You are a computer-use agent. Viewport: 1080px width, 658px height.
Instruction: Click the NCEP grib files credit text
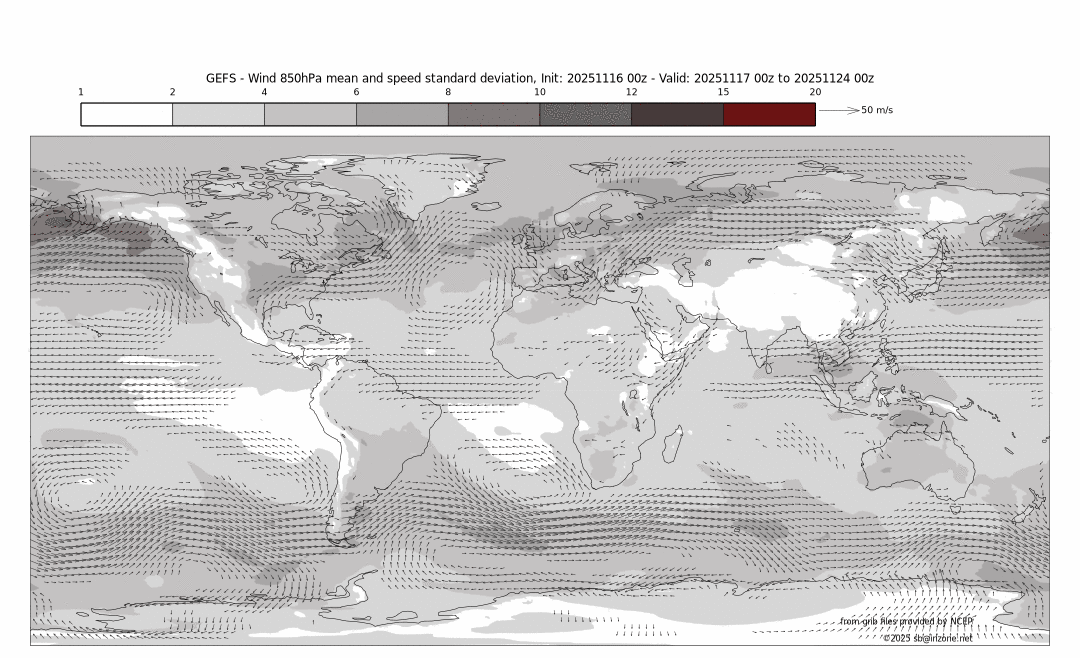pos(906,621)
